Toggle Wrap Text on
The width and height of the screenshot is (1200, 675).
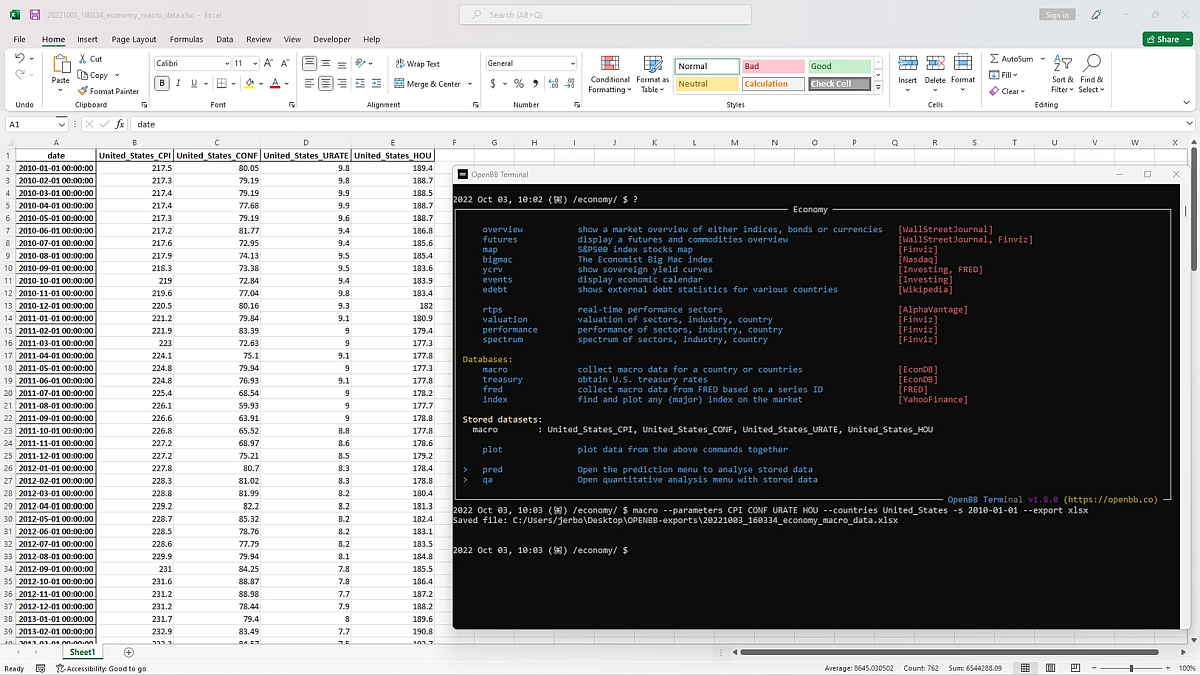[x=417, y=64]
